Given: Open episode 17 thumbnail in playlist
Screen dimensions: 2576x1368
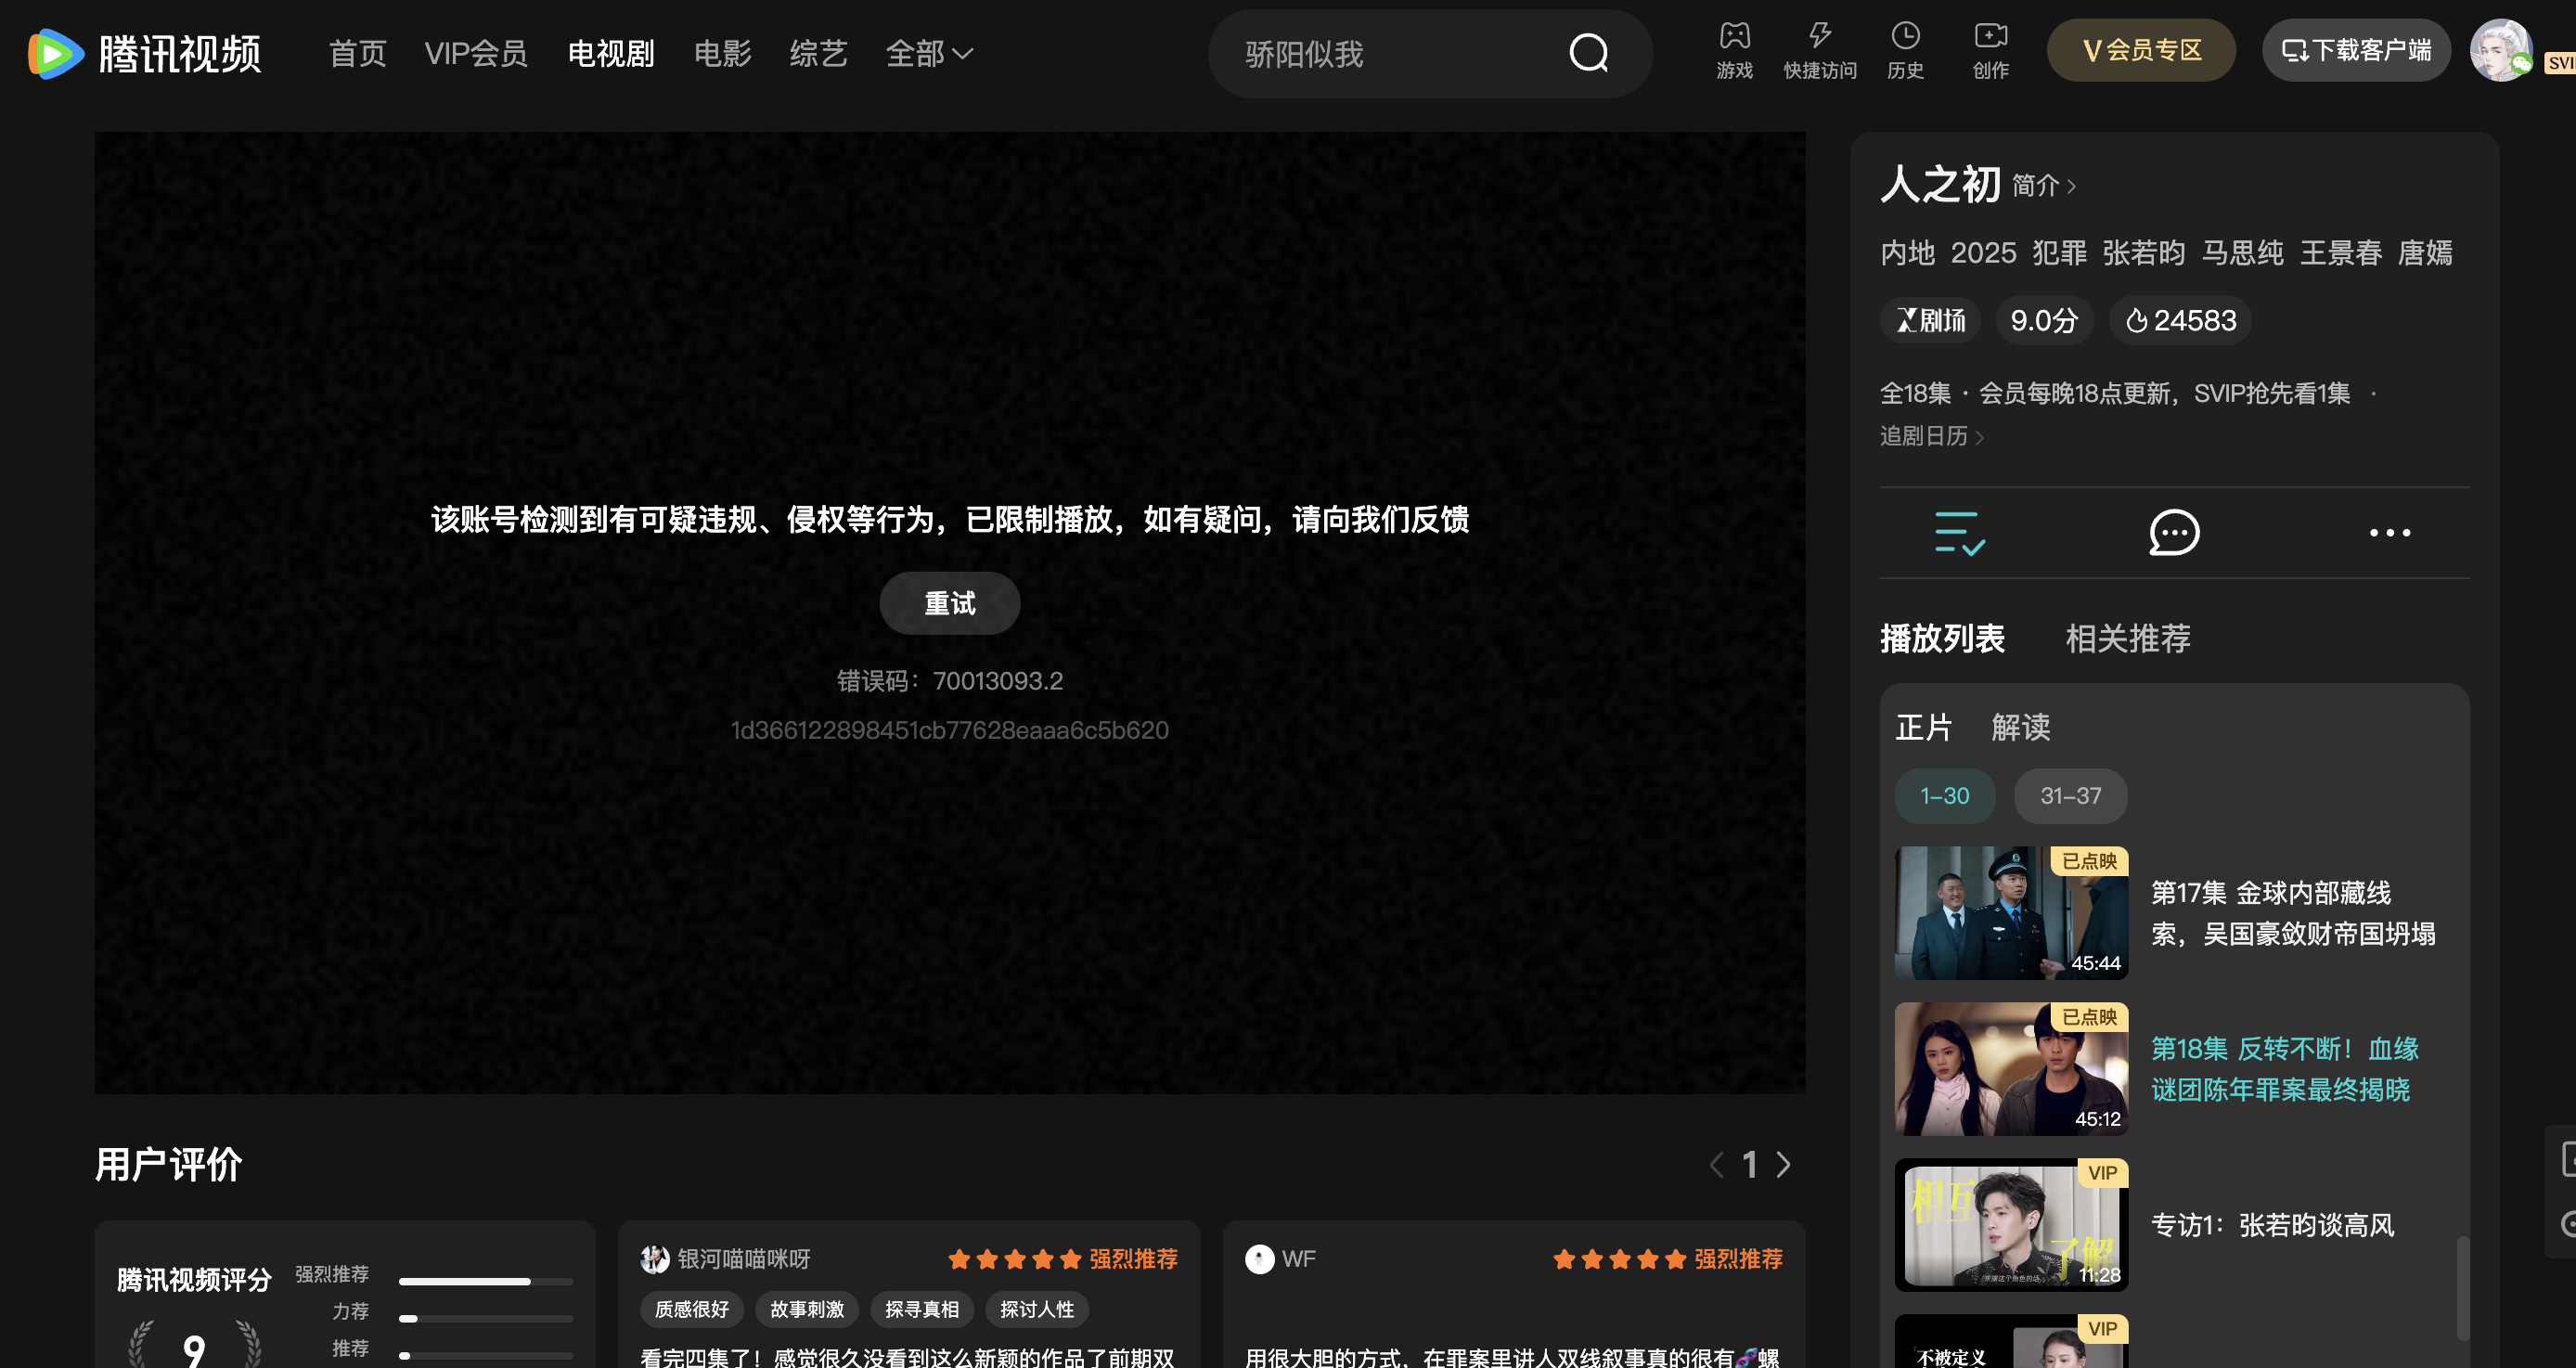Looking at the screenshot, I should (2011, 913).
